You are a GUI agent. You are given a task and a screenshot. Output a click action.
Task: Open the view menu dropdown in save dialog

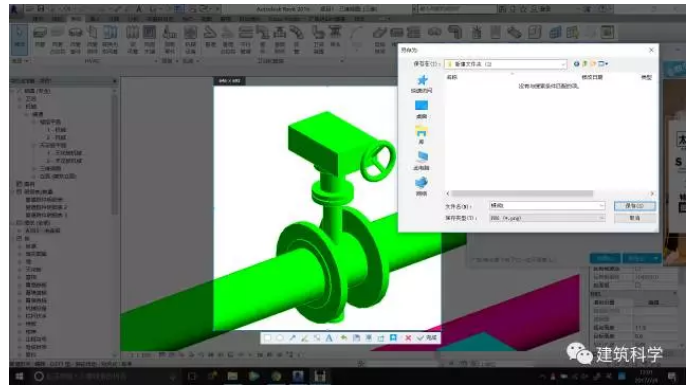click(603, 64)
